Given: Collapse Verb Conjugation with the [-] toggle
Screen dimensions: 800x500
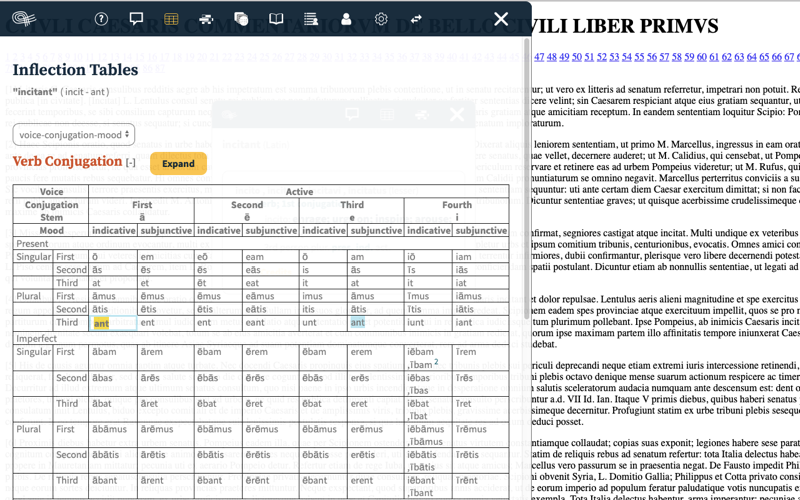Looking at the screenshot, I should pos(131,163).
